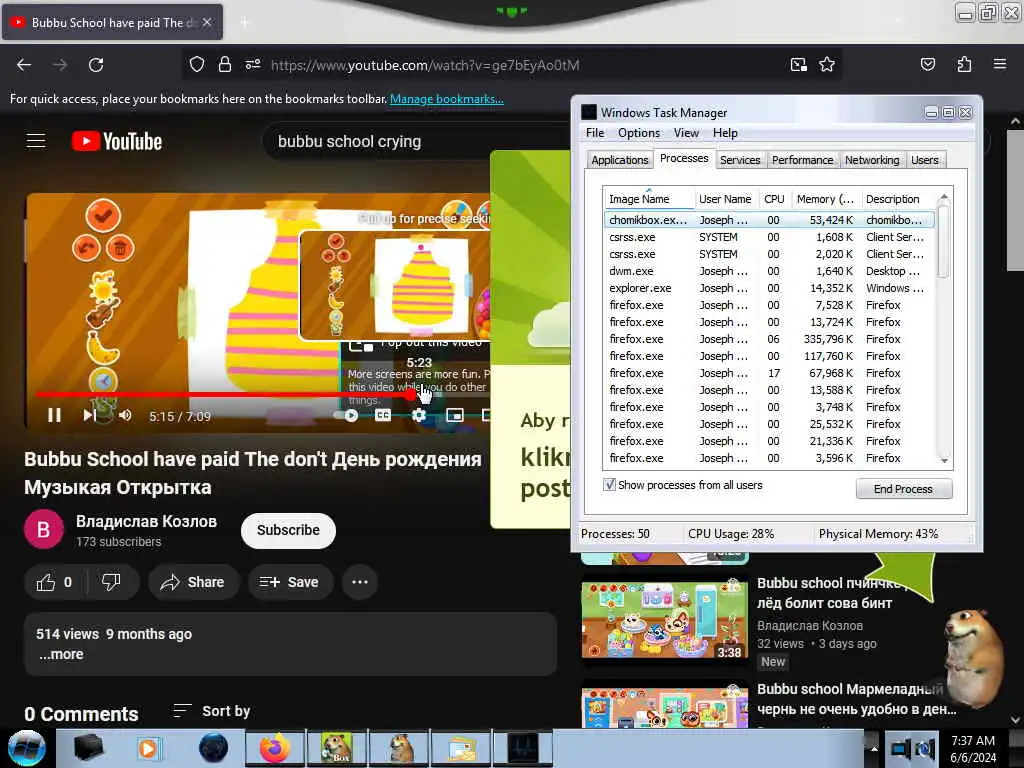The image size is (1024, 768).
Task: Mute the video volume
Action: 125,415
